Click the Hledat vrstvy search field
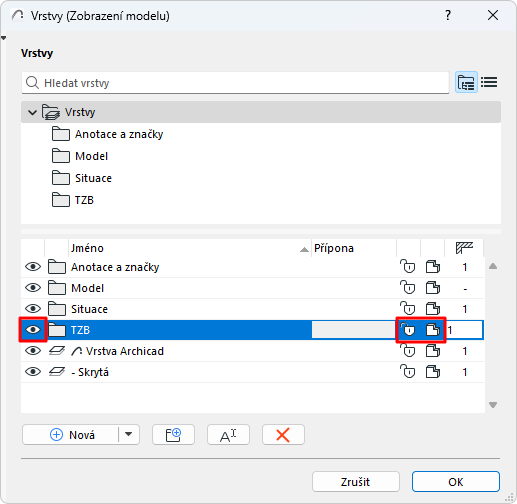The width and height of the screenshot is (517, 504). pyautogui.click(x=235, y=83)
